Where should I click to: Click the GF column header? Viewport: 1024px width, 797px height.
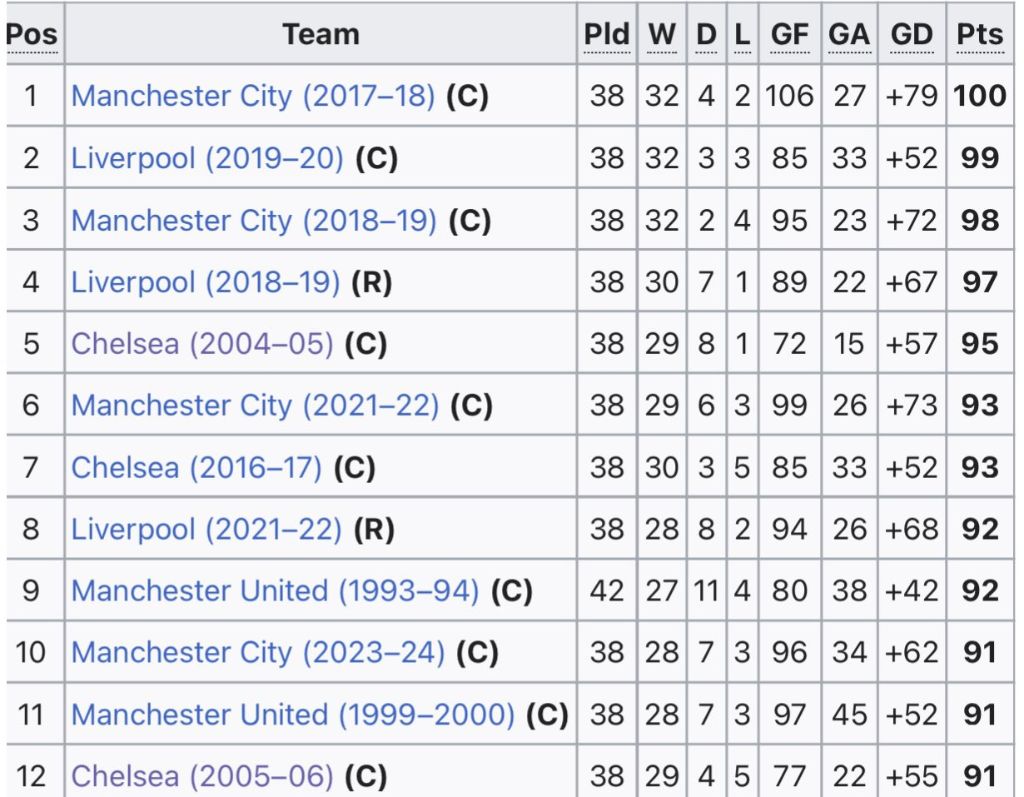coord(789,35)
